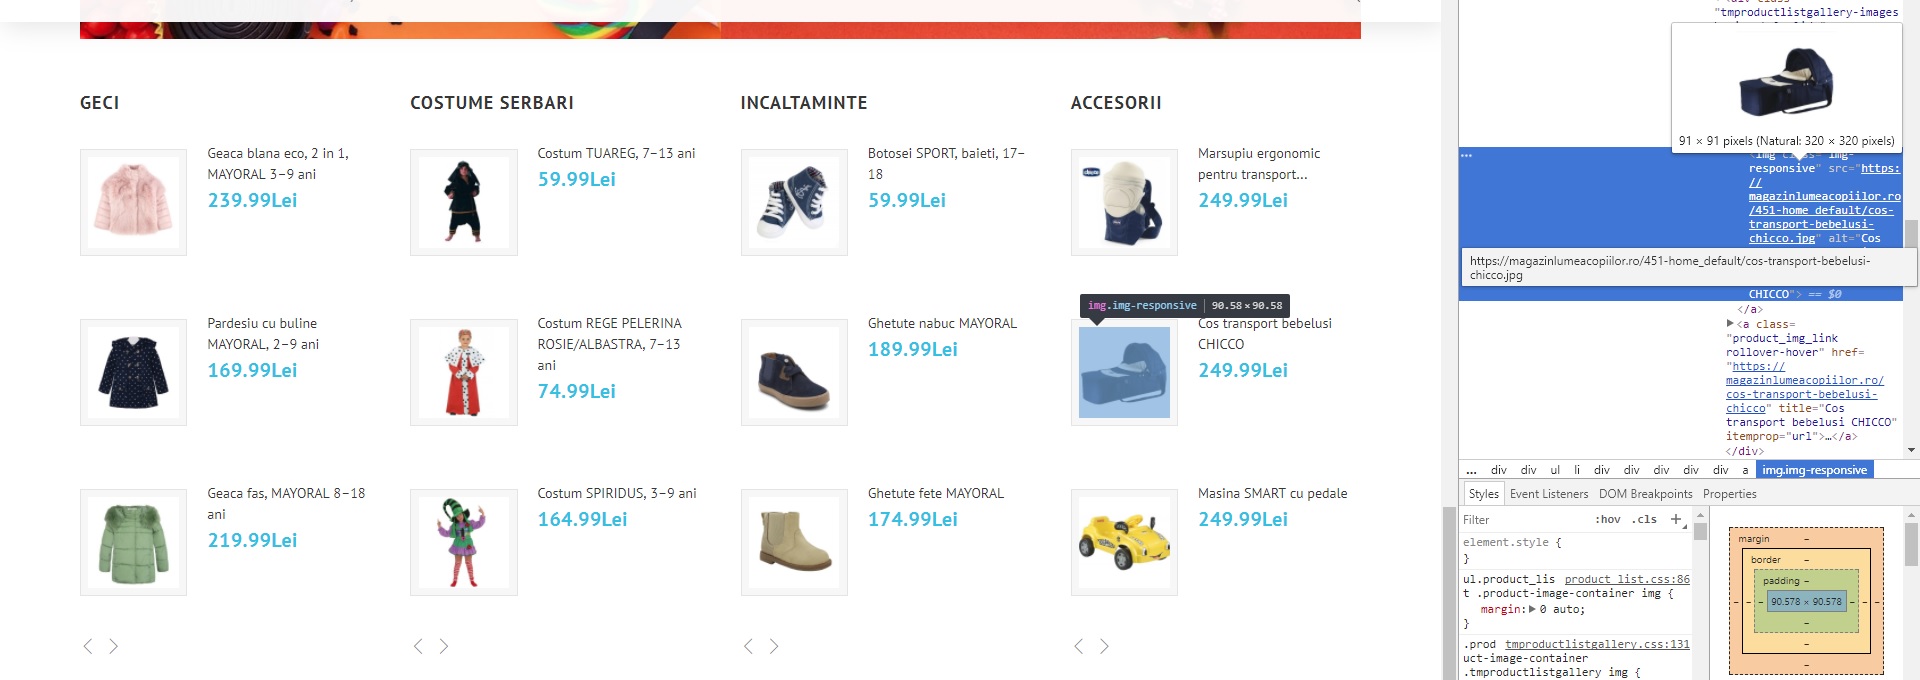
Task: Open Costum TUAREG, 7-13 ani product link
Action: 616,153
